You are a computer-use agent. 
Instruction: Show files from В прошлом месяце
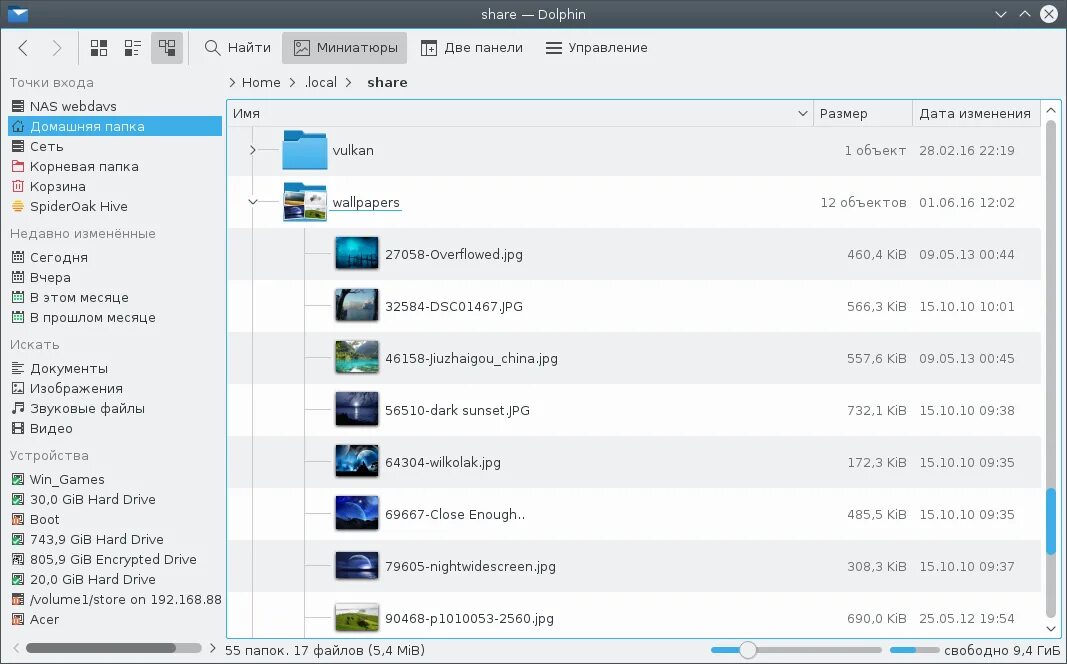(x=115, y=317)
